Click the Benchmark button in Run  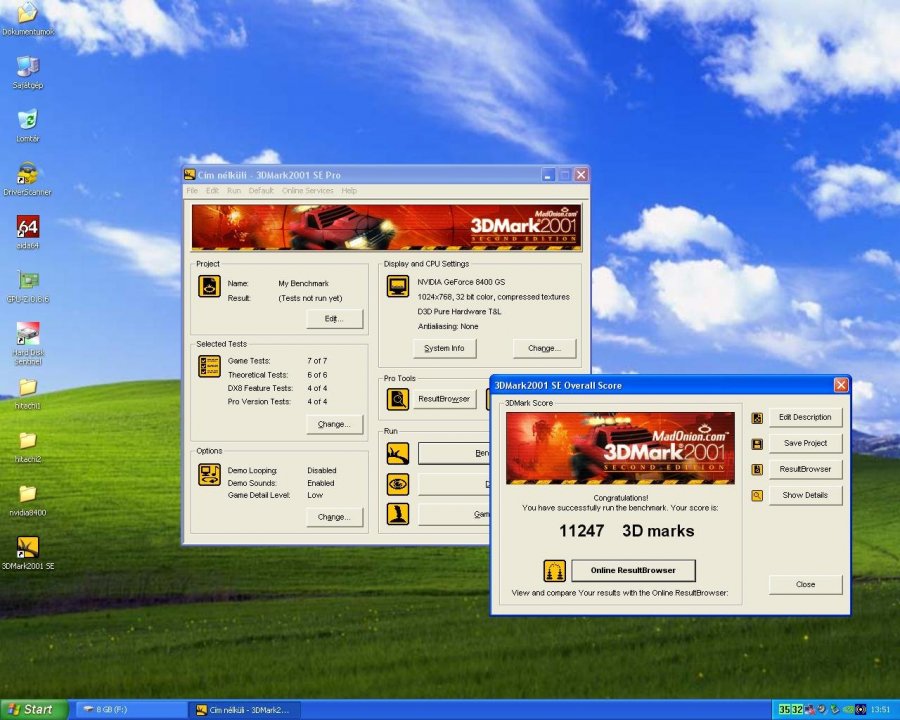pos(454,454)
